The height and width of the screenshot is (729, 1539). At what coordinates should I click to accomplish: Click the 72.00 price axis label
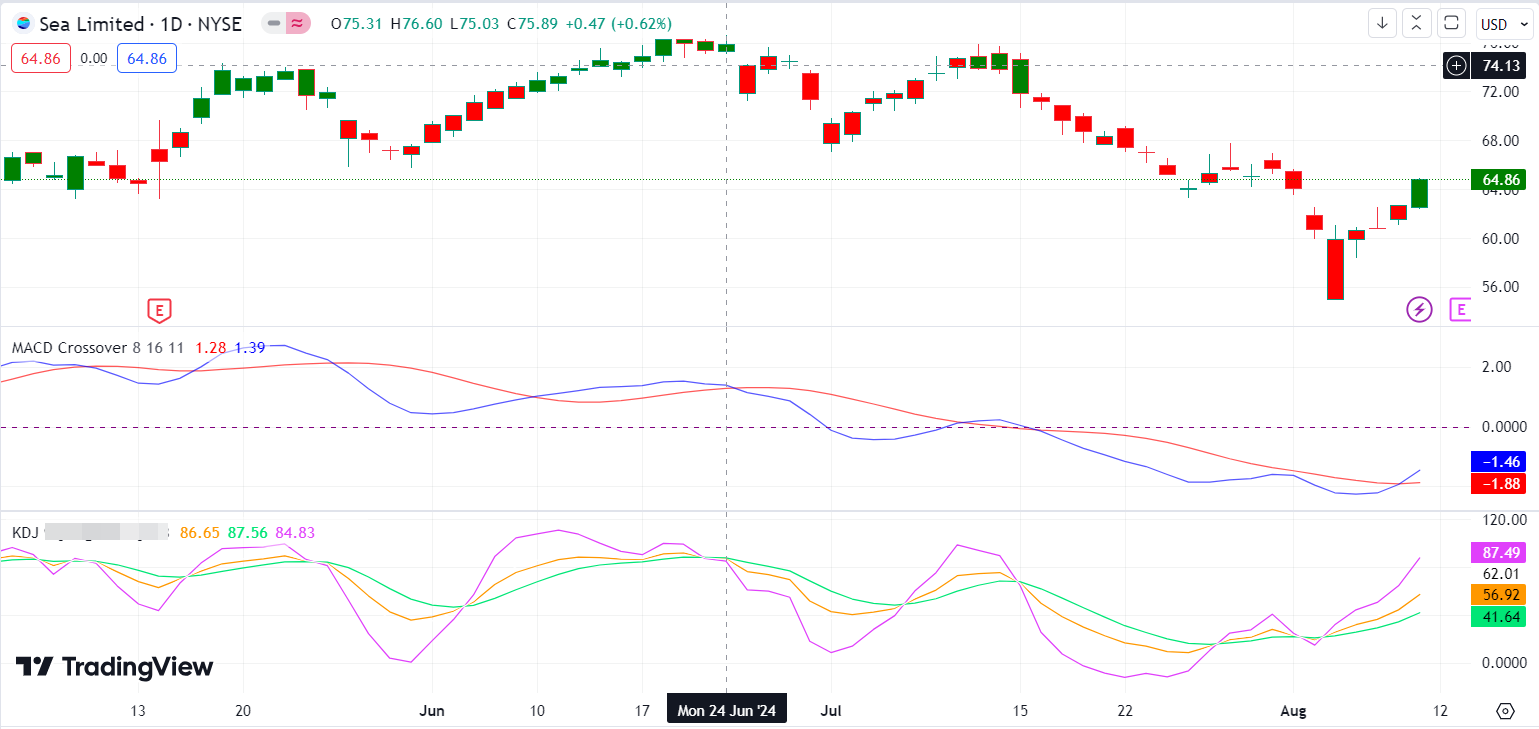point(1500,92)
